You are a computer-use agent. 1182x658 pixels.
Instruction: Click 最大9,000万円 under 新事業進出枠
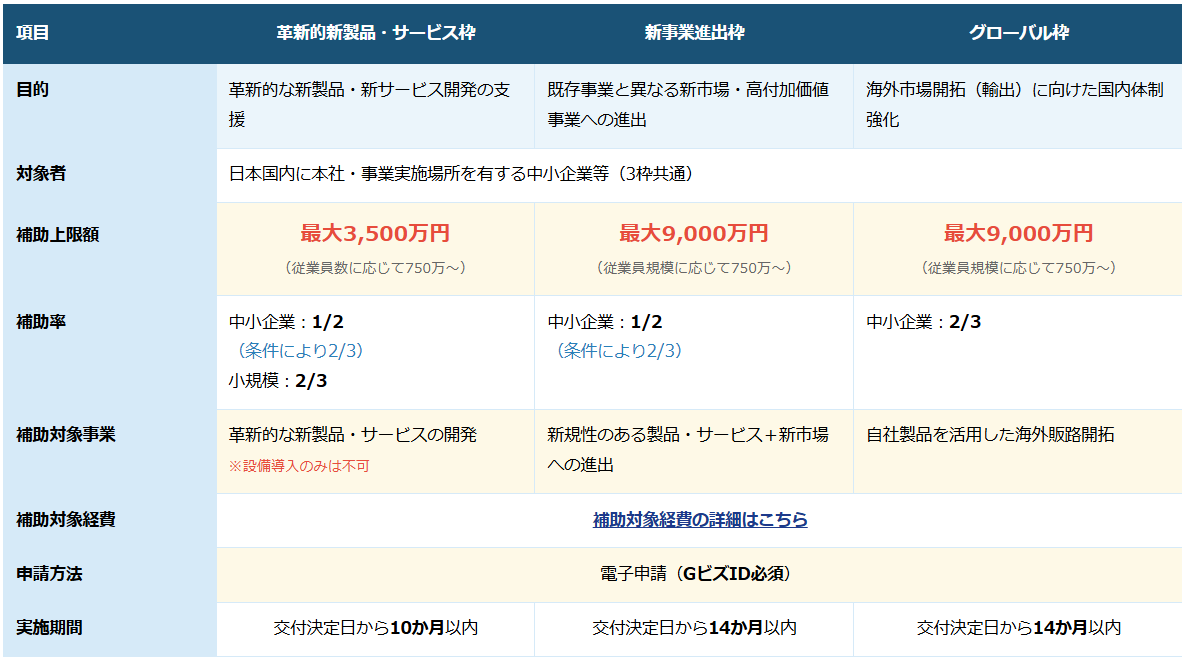tap(694, 233)
